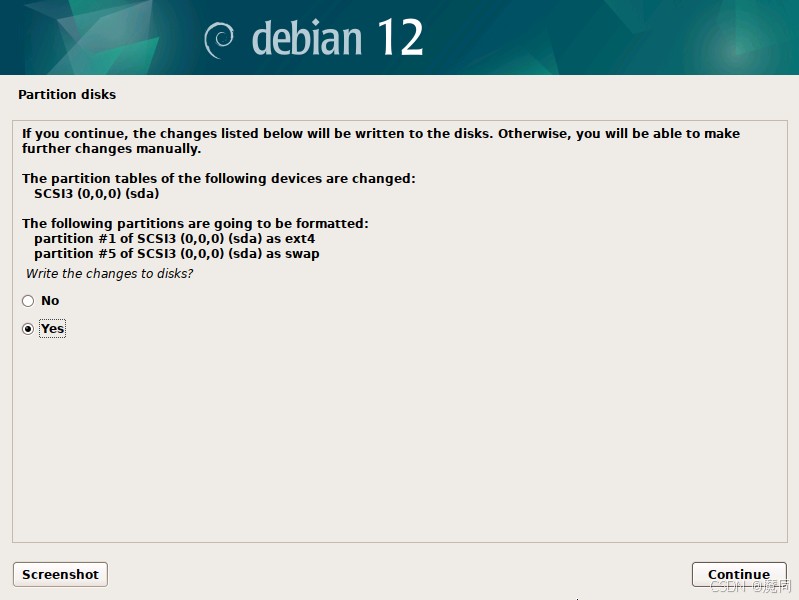The height and width of the screenshot is (600, 799).
Task: Click the Partition disks heading
Action: 67,94
